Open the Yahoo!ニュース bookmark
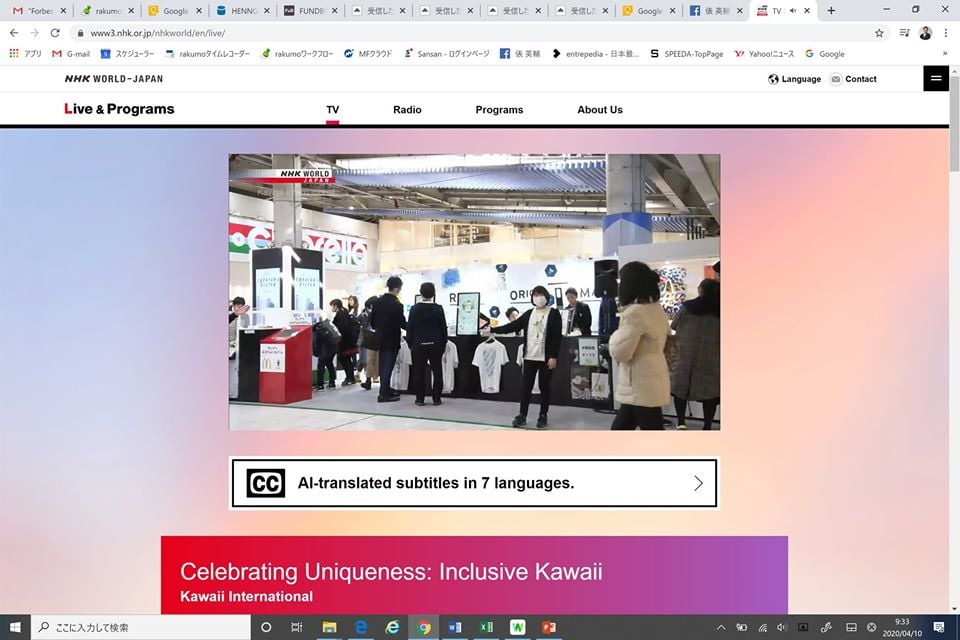 [x=764, y=54]
